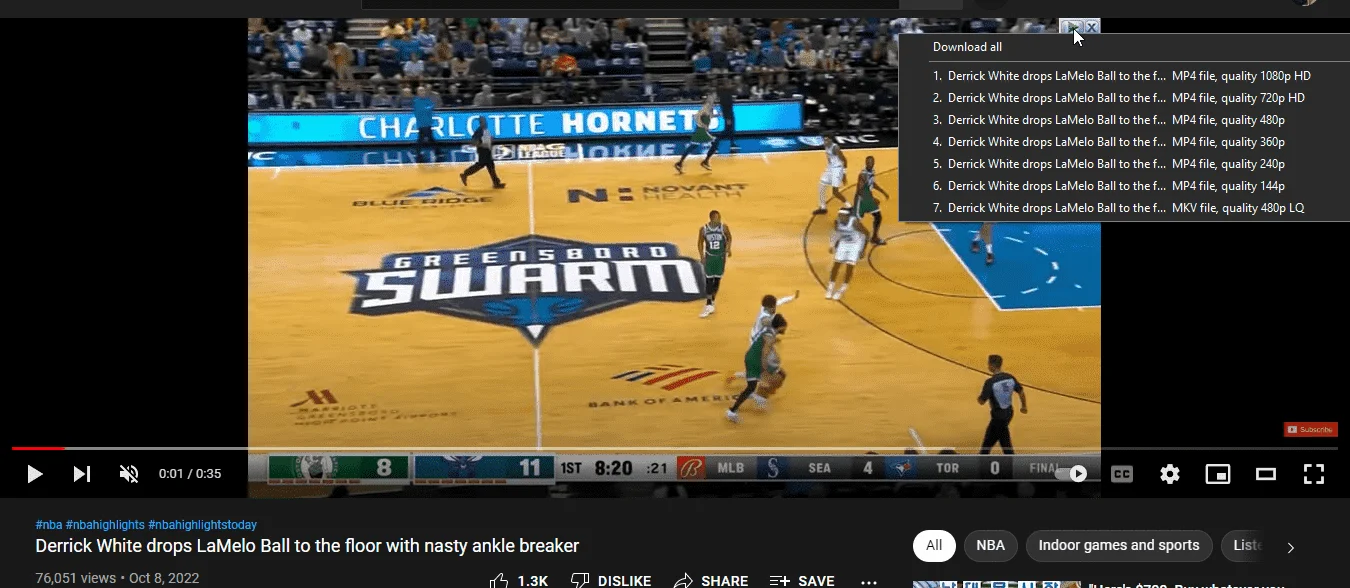Switch to miniplayer mode
1350x588 pixels.
1218,474
